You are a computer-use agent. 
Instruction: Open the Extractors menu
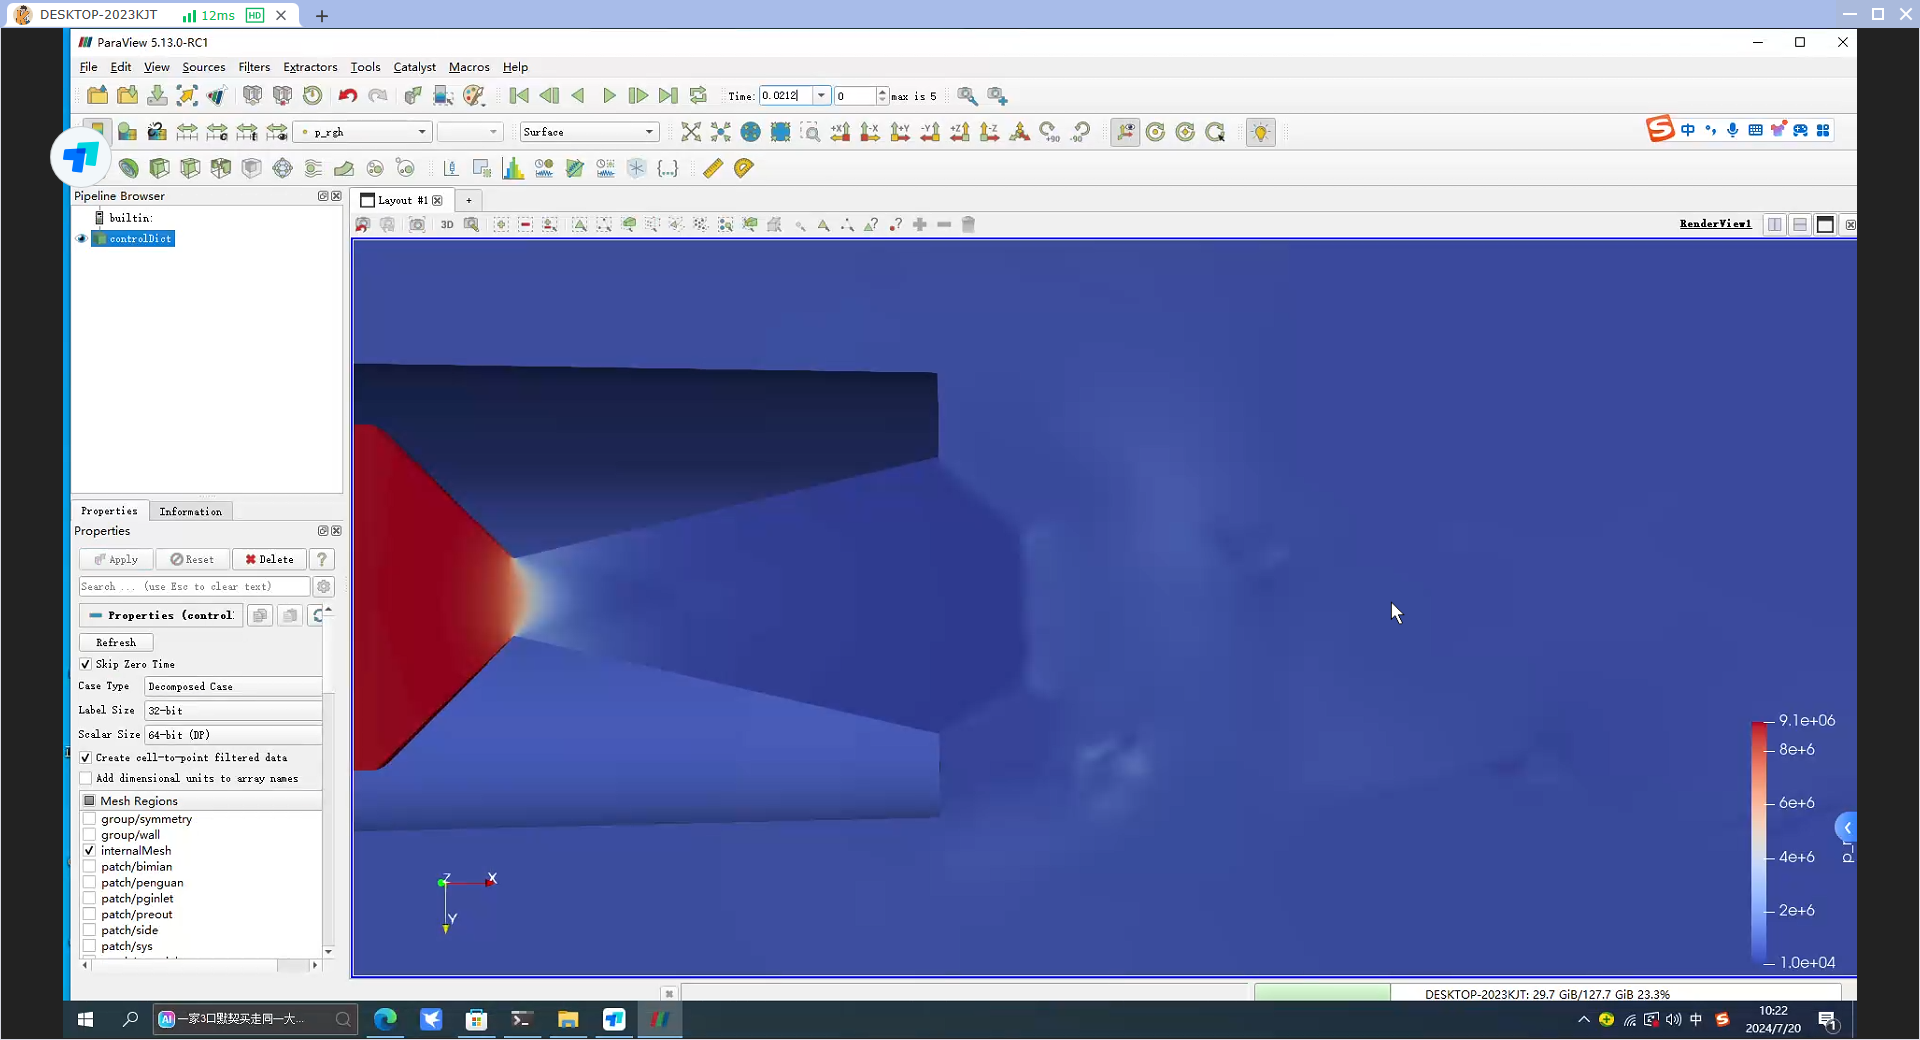pyautogui.click(x=310, y=67)
